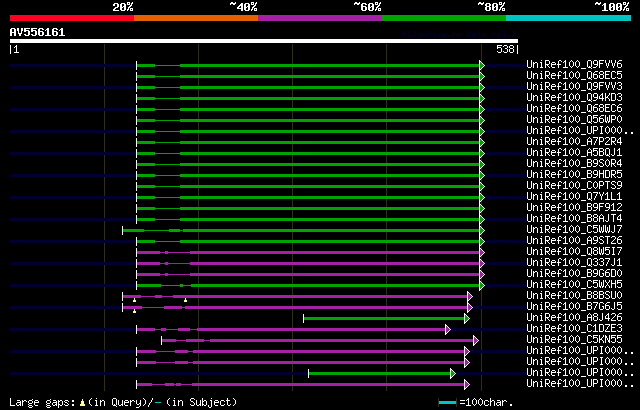Open the UniRef100_Q9FVV3 hit label

point(574,86)
